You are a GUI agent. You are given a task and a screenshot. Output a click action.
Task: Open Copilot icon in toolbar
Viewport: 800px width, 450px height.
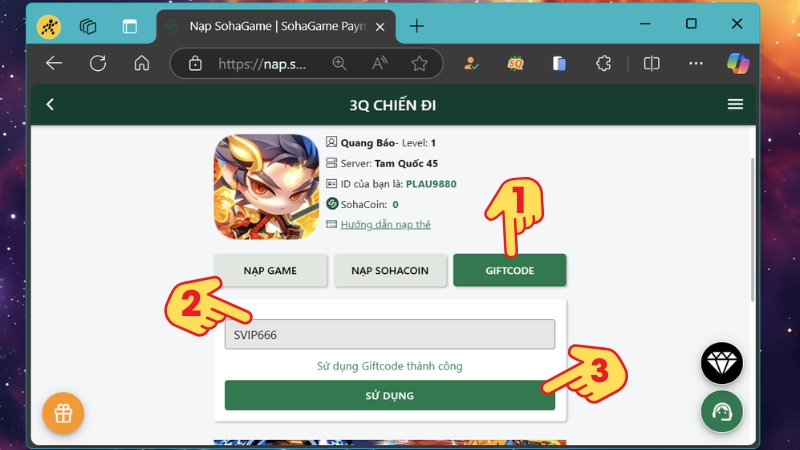(738, 63)
